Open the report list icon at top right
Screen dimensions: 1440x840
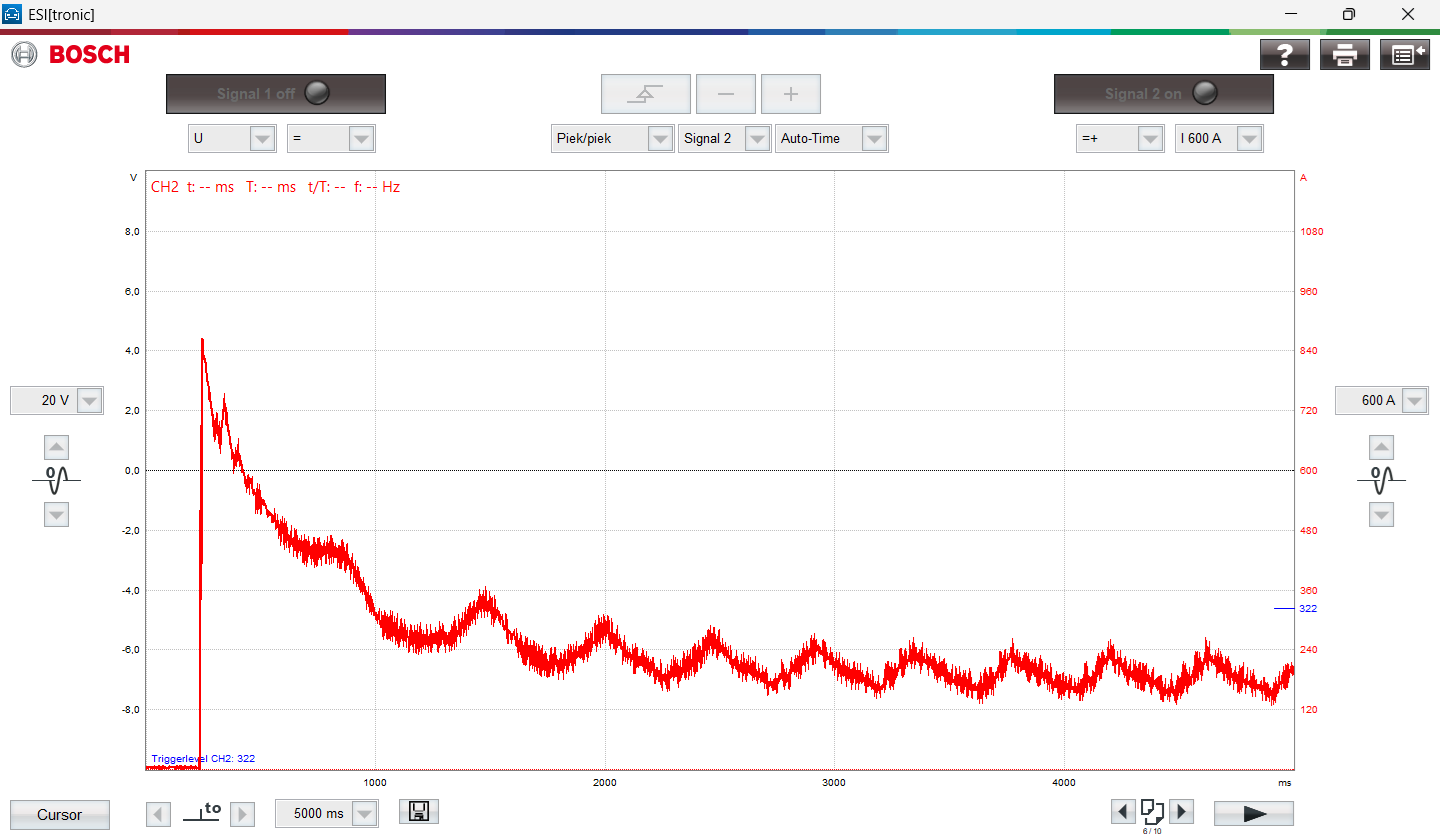pos(1404,55)
